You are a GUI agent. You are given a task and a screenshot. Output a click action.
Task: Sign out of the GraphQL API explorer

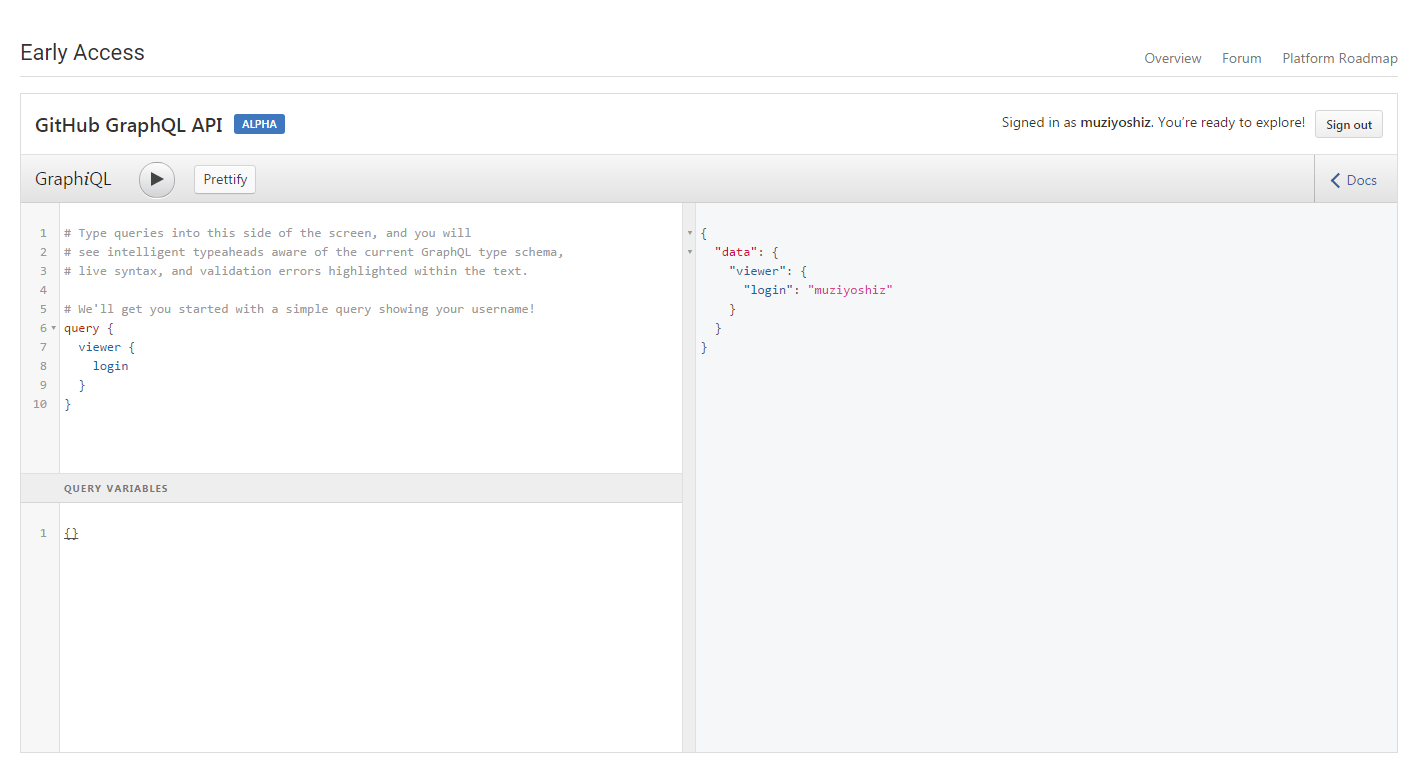1348,124
